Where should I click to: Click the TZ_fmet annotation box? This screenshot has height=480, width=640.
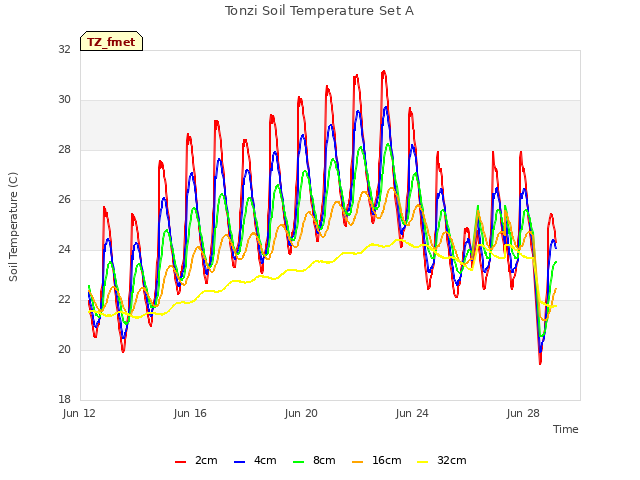point(111,41)
